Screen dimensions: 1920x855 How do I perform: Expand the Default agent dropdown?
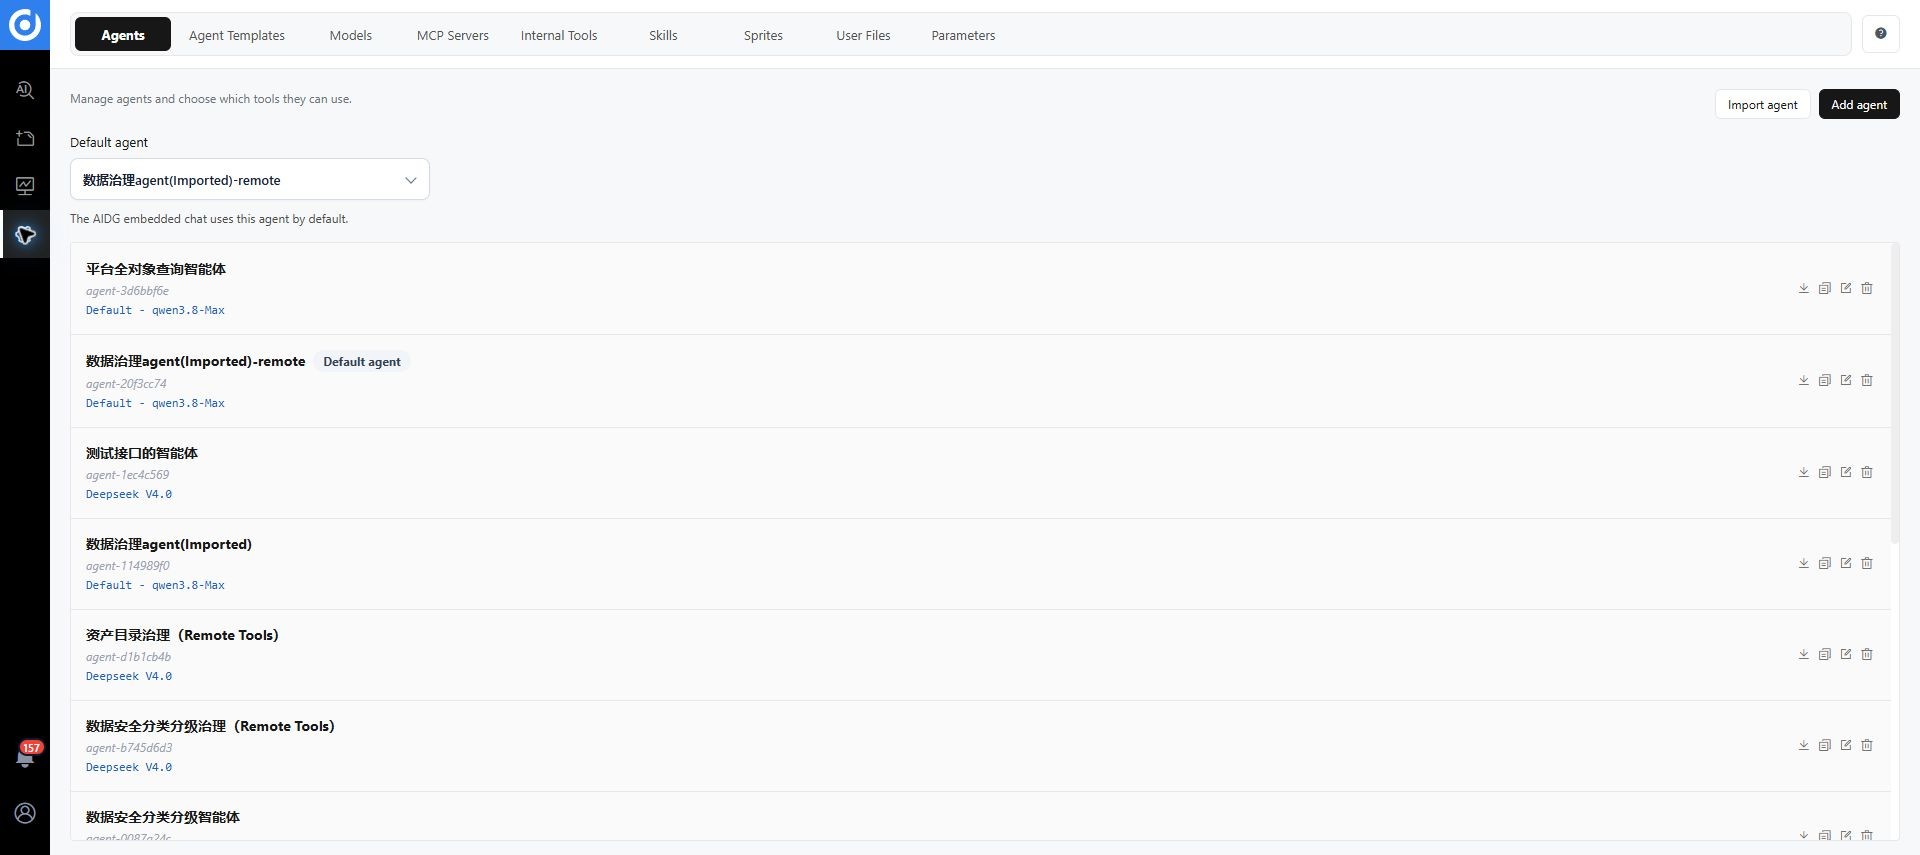pyautogui.click(x=250, y=179)
